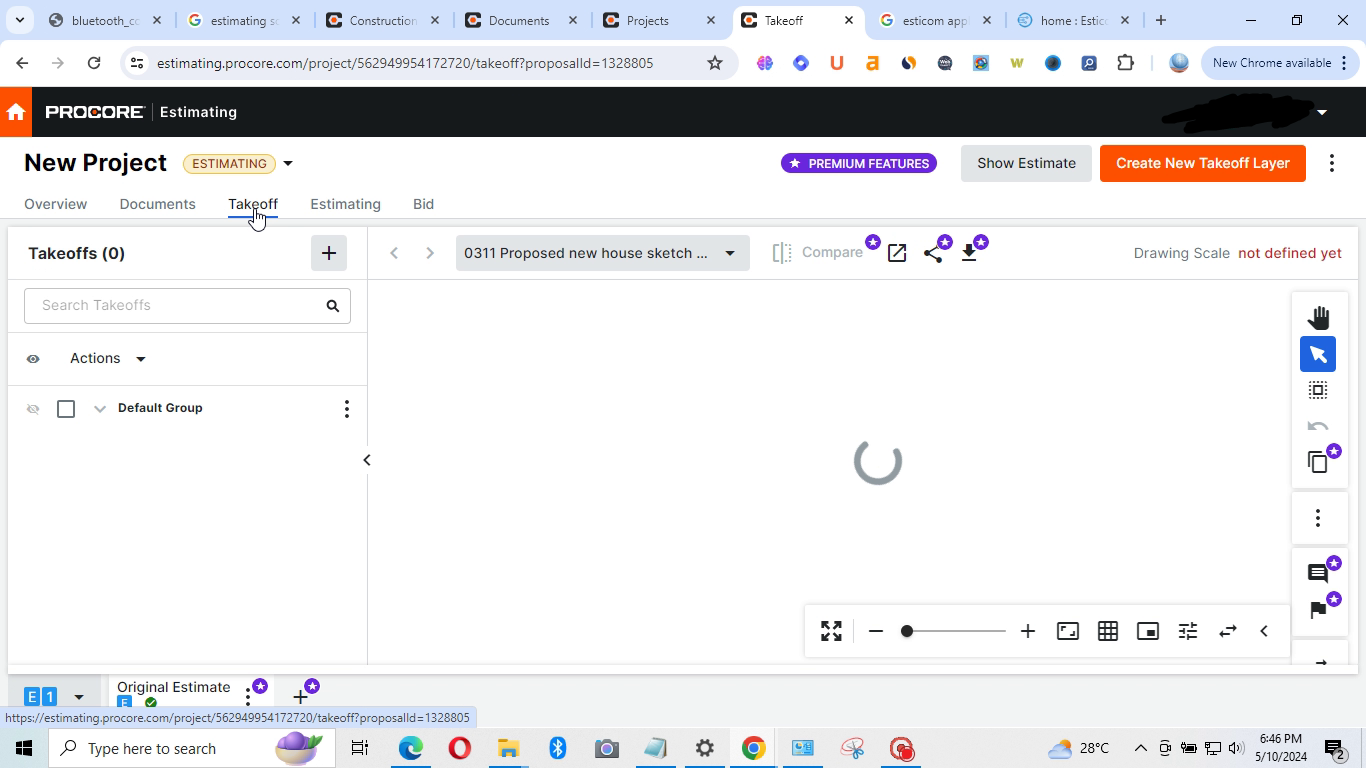The height and width of the screenshot is (768, 1366).
Task: Switch to the Estimating tab
Action: (x=345, y=204)
